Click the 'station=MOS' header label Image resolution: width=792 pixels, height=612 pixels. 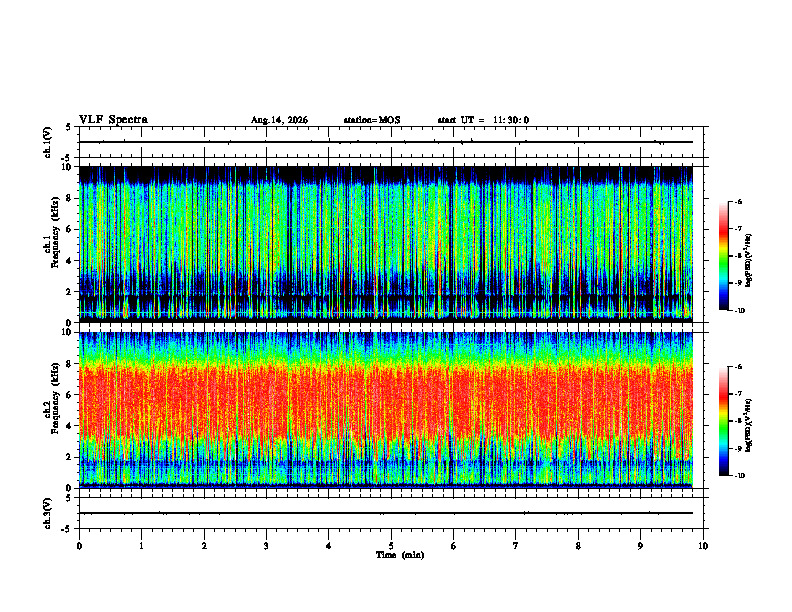tap(372, 120)
